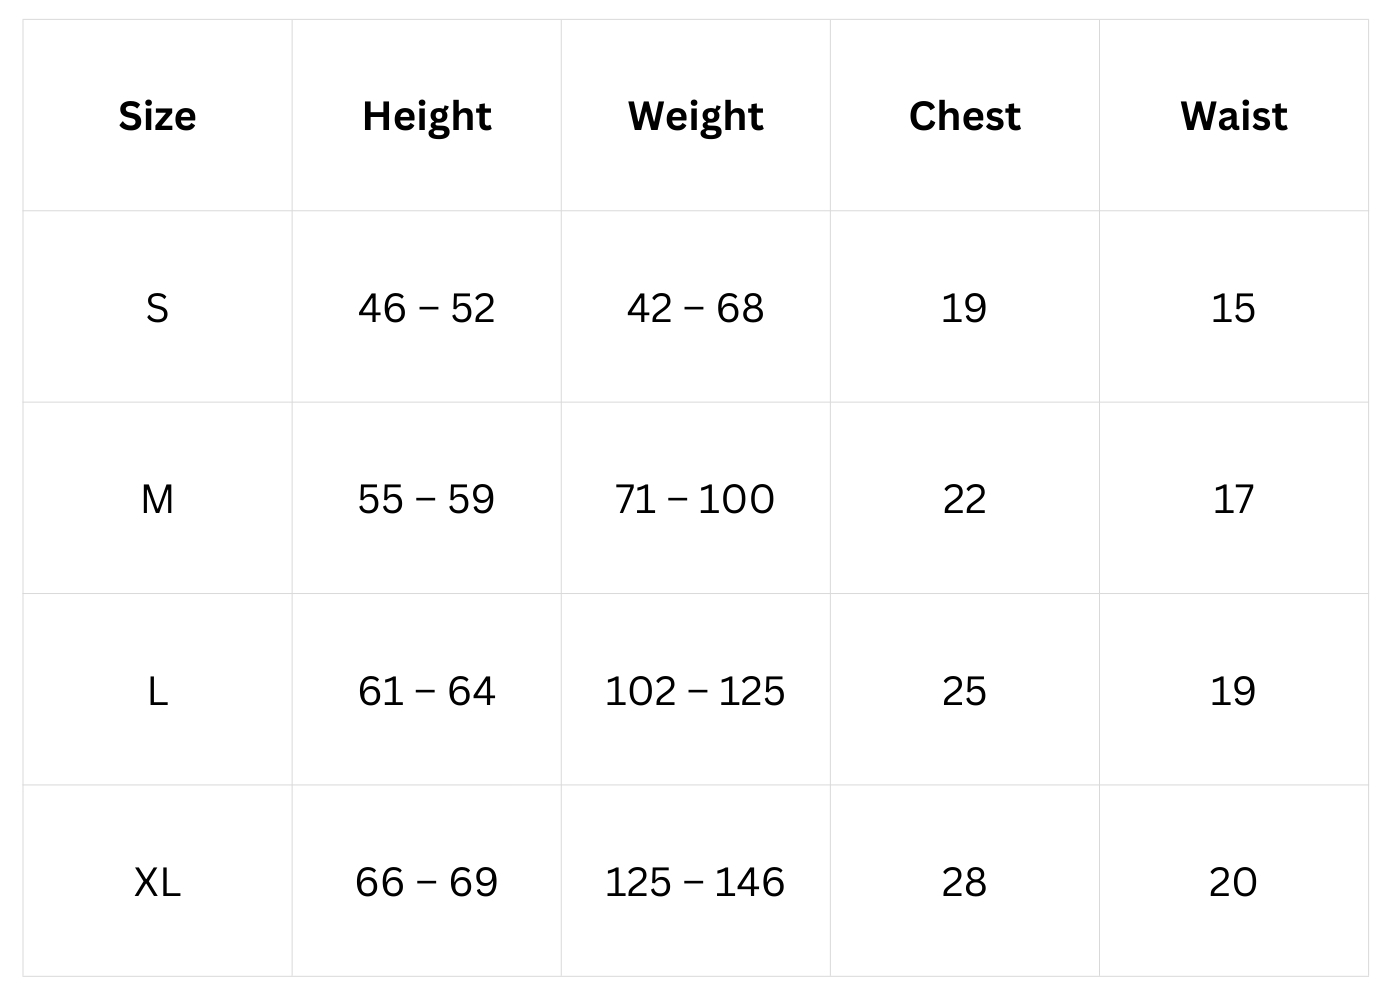Viewport: 1400px width, 1000px height.
Task: Click height cell 66 – 69
Action: tap(427, 882)
